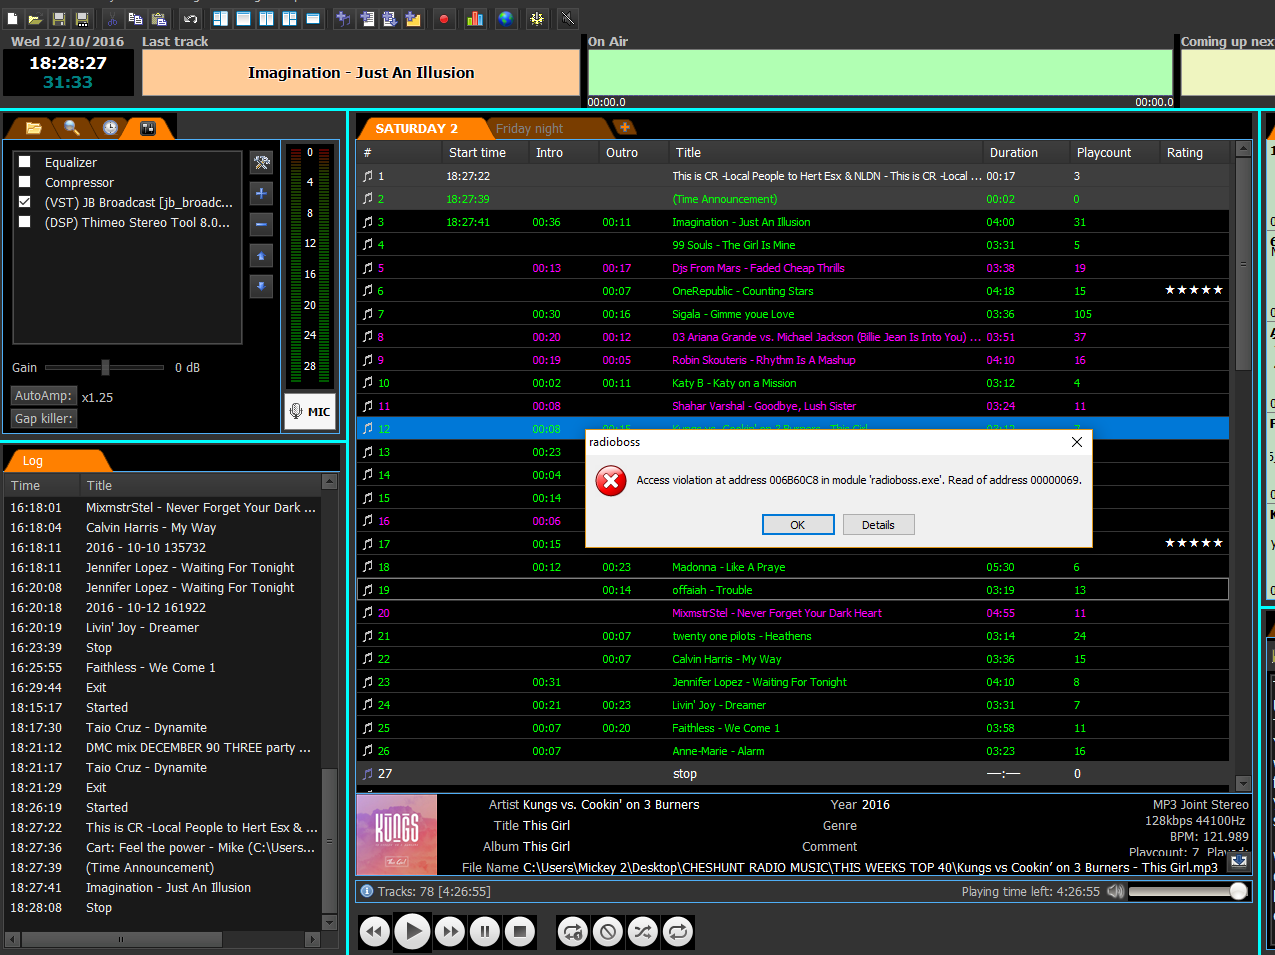Click the globe broadcast toolbar icon
The width and height of the screenshot is (1275, 955).
coord(506,19)
